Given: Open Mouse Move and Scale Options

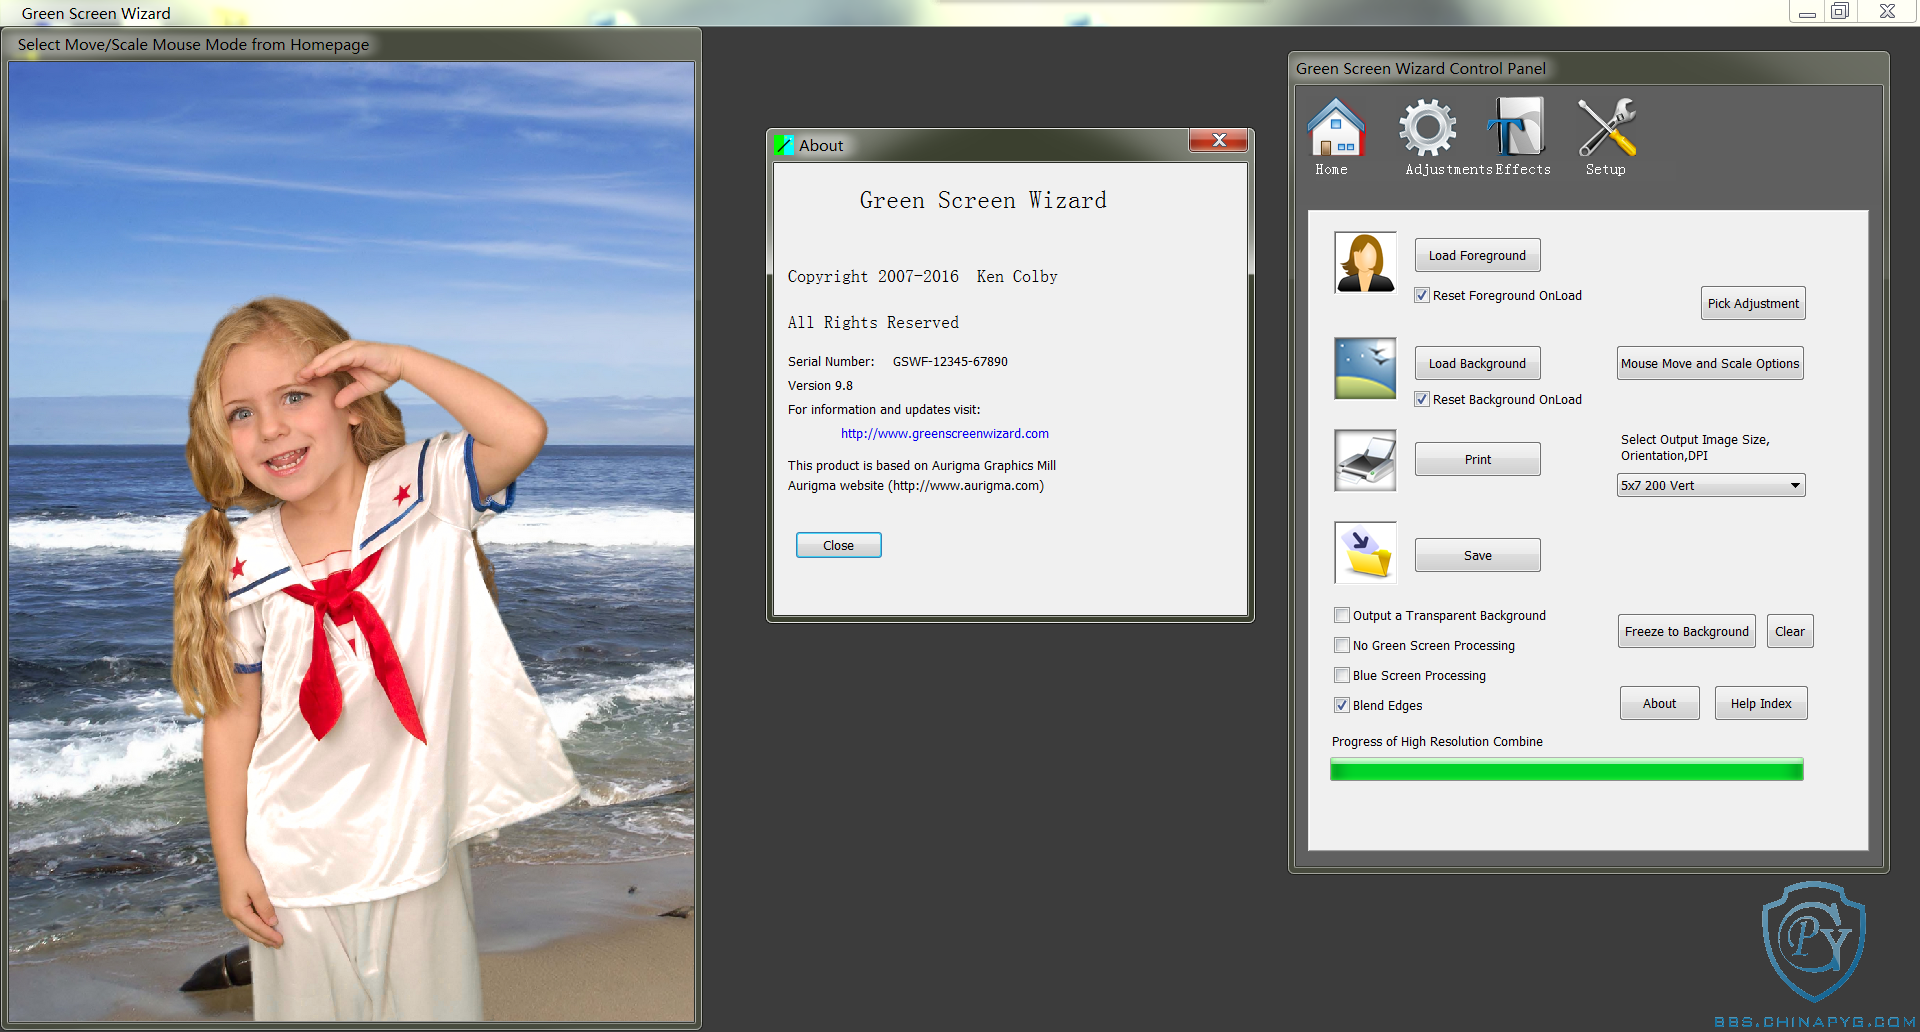Looking at the screenshot, I should [1710, 363].
